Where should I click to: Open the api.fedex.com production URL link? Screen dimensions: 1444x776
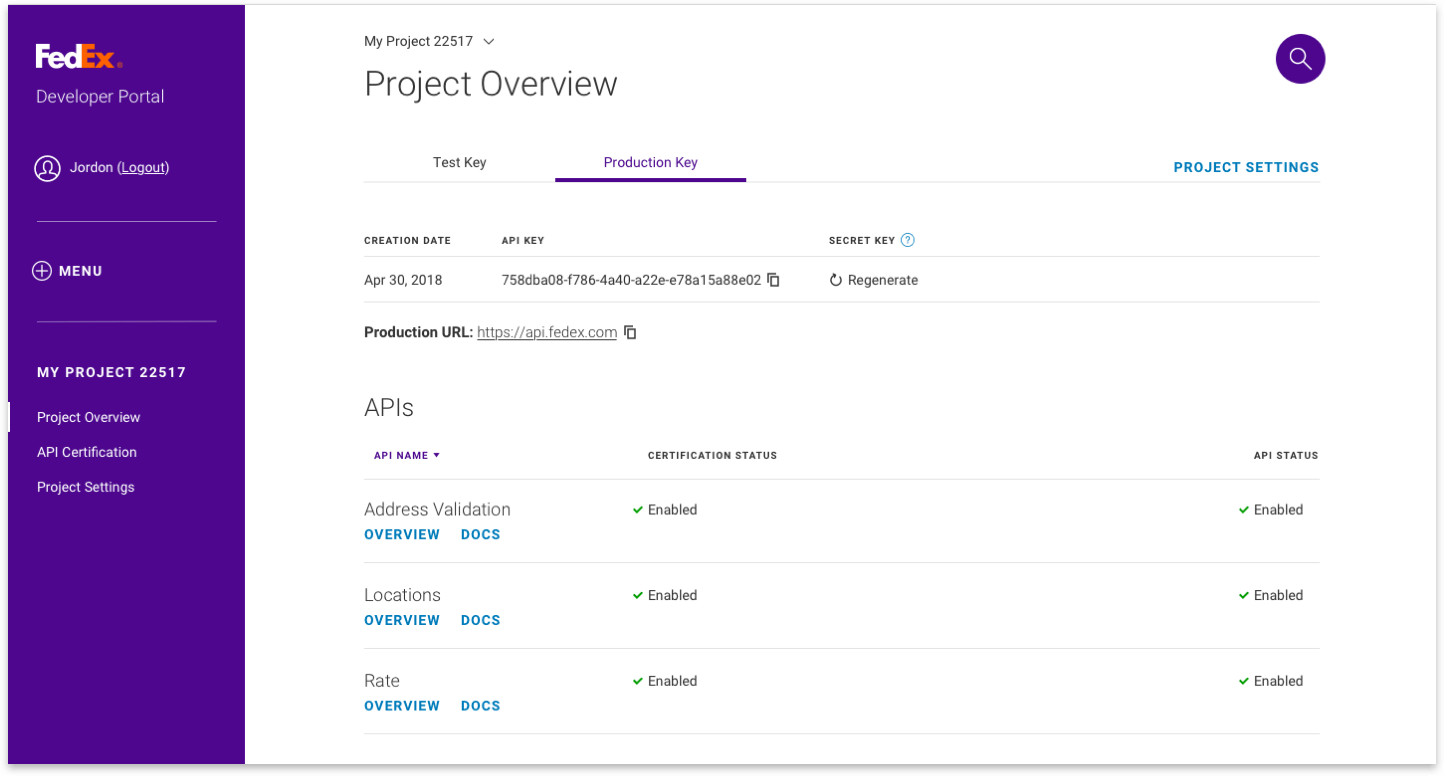[546, 333]
